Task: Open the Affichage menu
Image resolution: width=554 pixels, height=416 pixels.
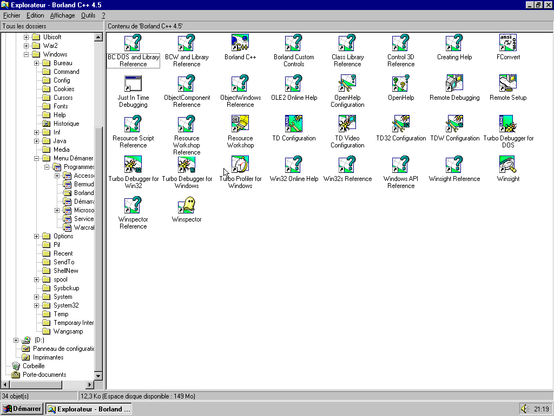Action: [x=63, y=16]
